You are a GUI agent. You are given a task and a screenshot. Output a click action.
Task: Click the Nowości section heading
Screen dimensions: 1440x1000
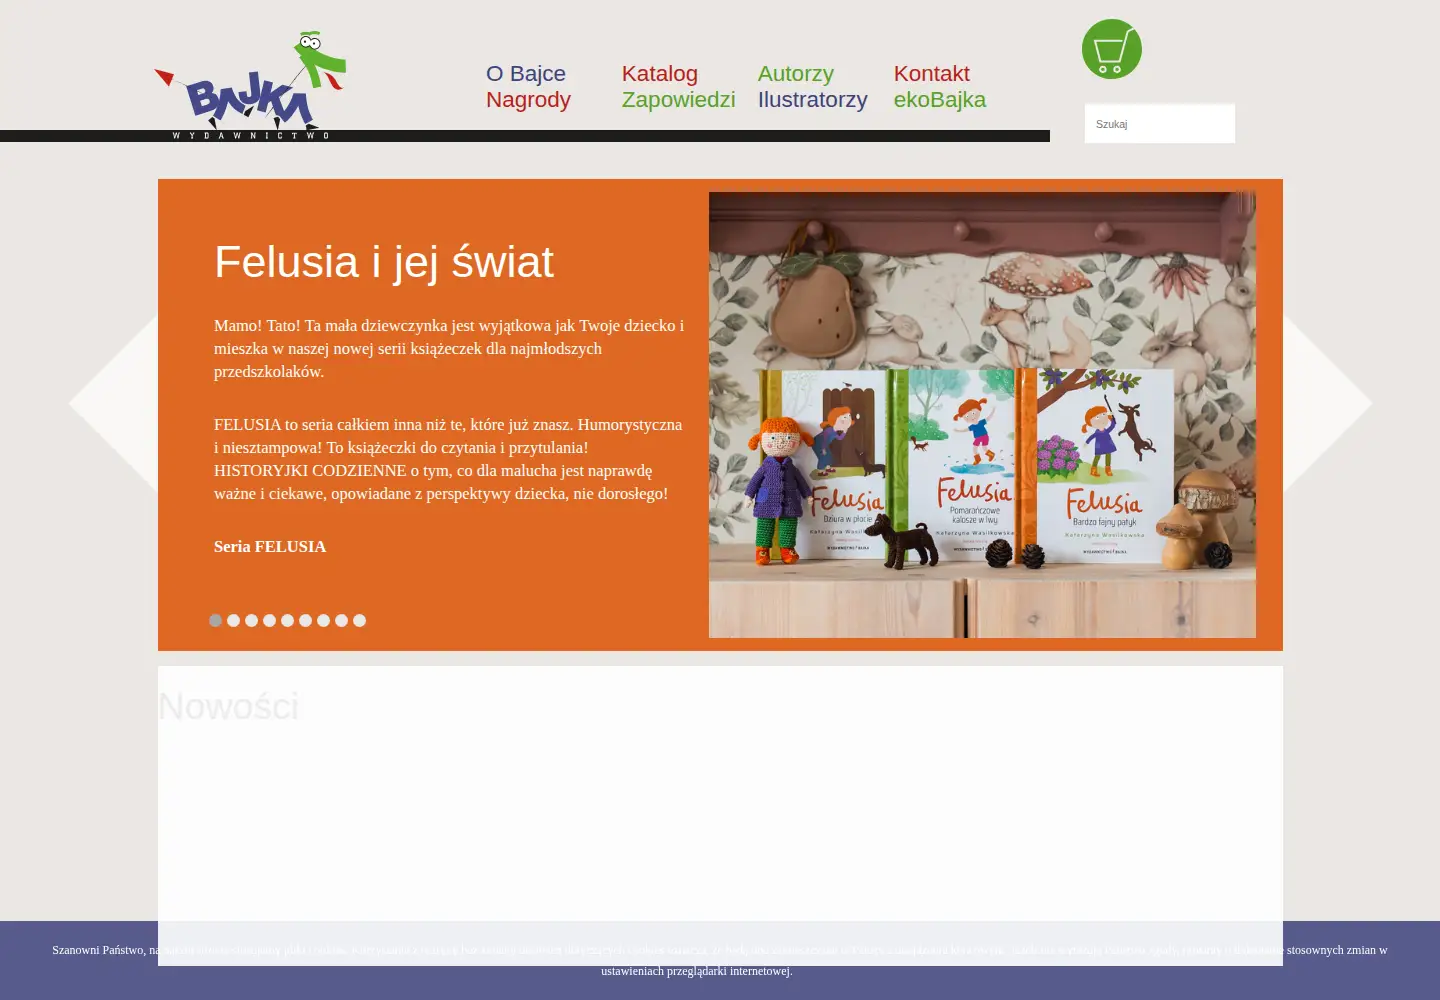pos(229,706)
